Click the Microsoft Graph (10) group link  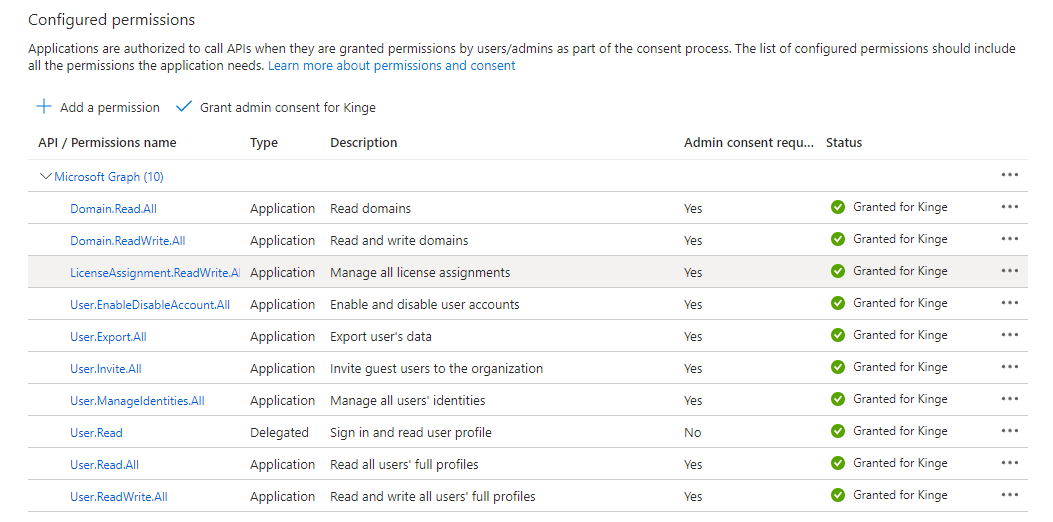(x=109, y=177)
